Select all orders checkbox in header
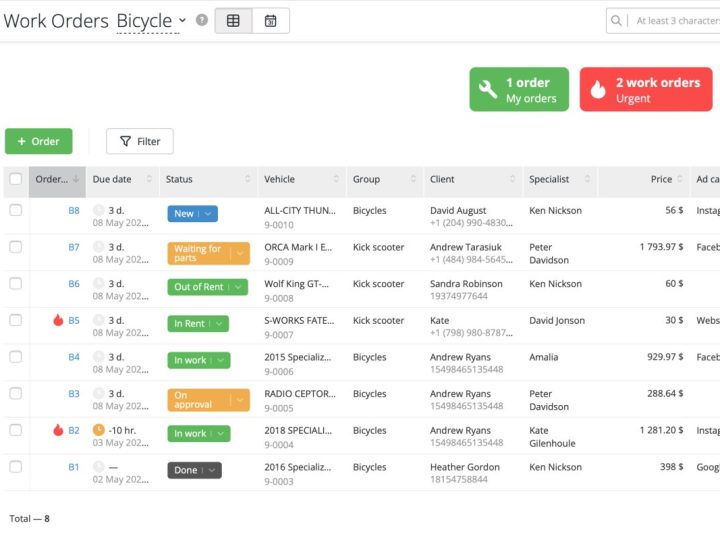Viewport: 720px width, 540px height. 16,179
